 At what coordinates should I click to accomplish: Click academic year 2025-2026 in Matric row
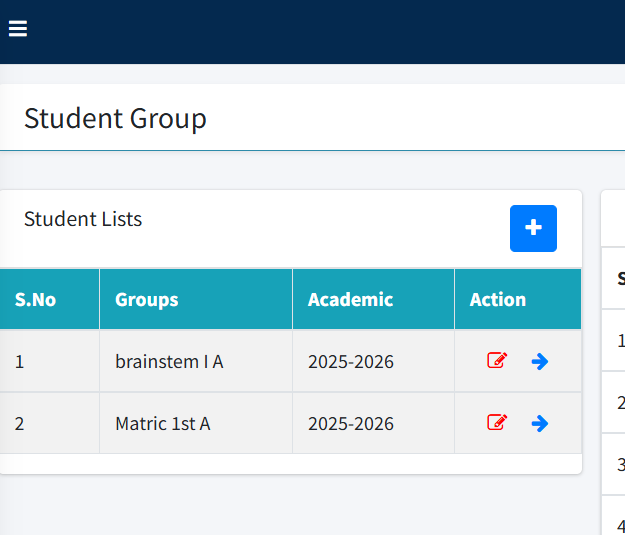tap(350, 423)
